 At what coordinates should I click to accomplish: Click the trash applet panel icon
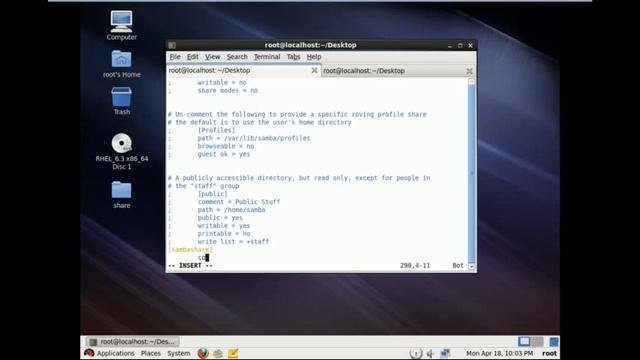[553, 341]
